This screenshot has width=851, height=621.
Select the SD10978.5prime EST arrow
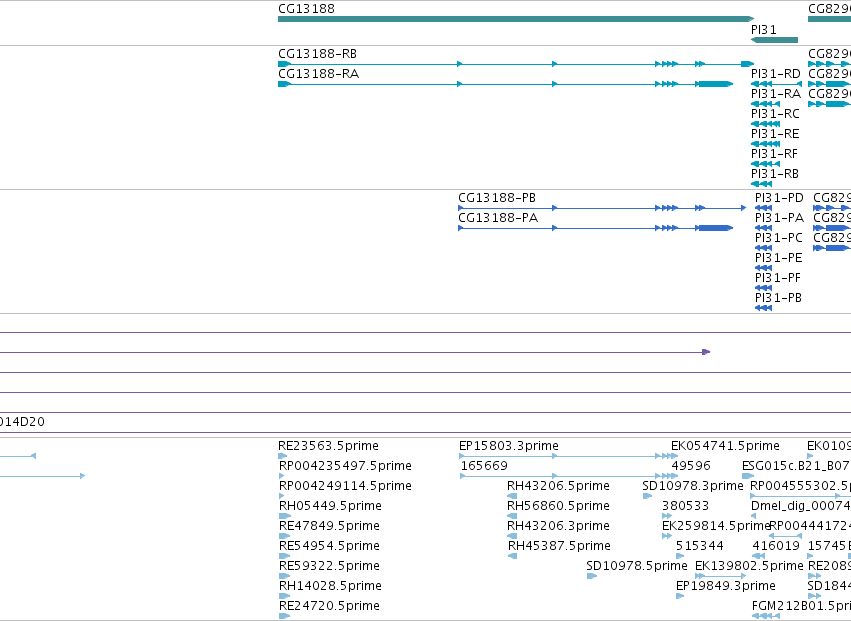point(592,576)
